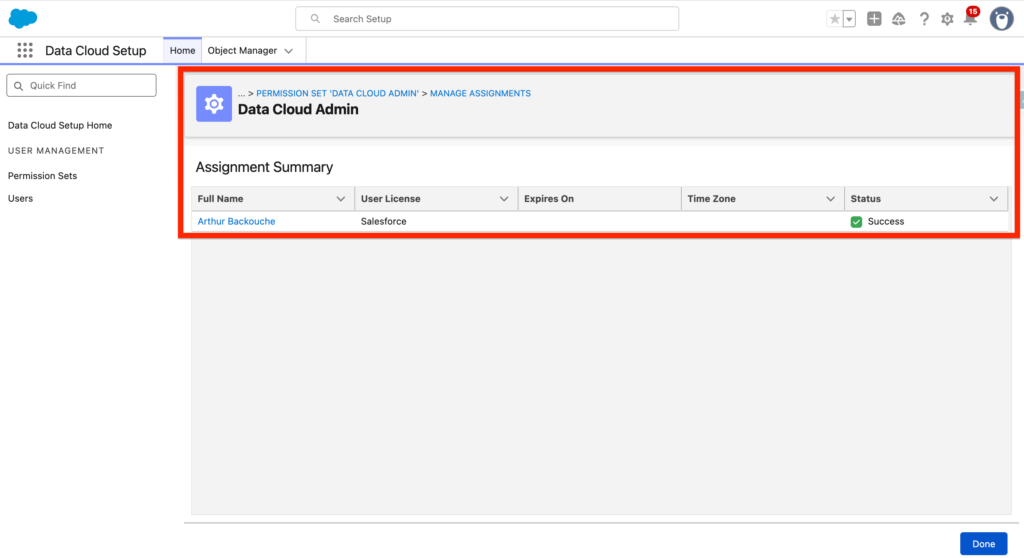The height and width of the screenshot is (558, 1024).
Task: Click the Salesforce cloud logo
Action: coord(23,18)
